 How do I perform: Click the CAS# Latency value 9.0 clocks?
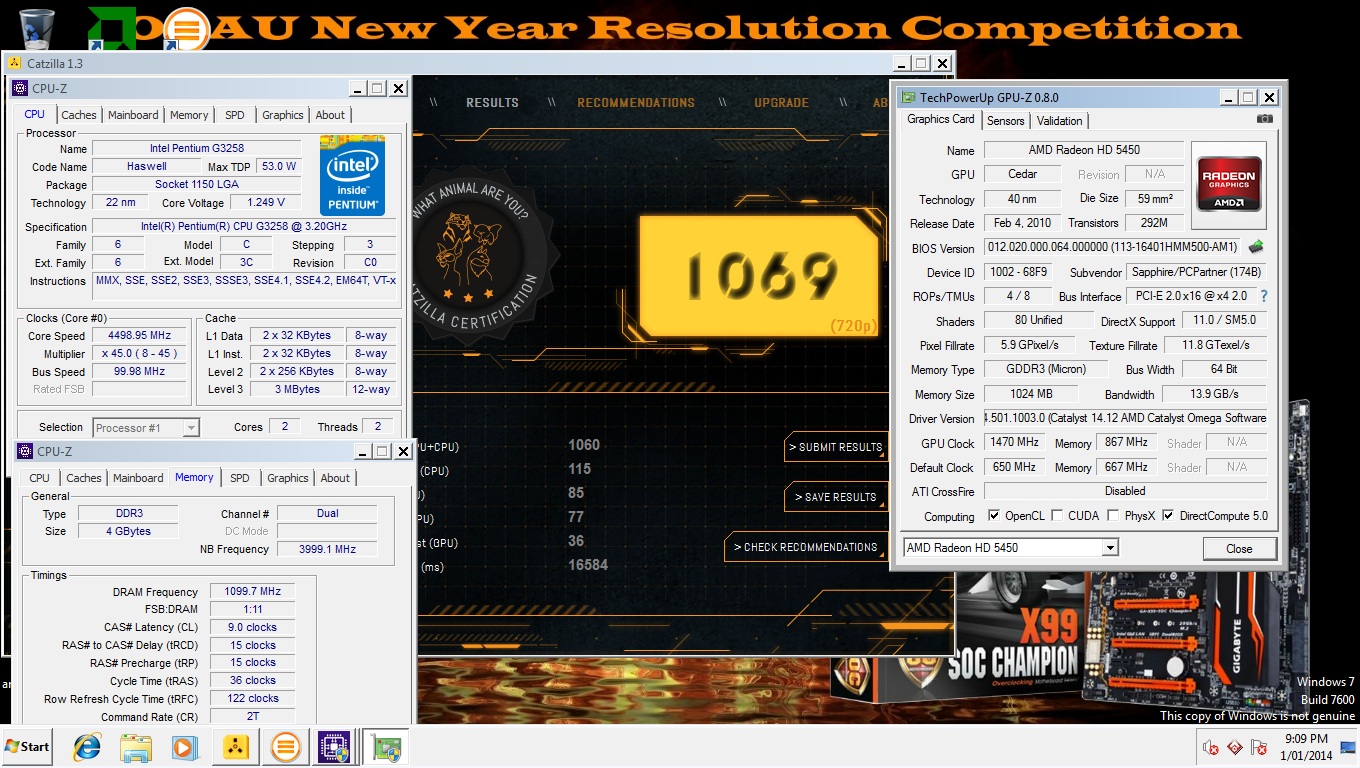(253, 628)
